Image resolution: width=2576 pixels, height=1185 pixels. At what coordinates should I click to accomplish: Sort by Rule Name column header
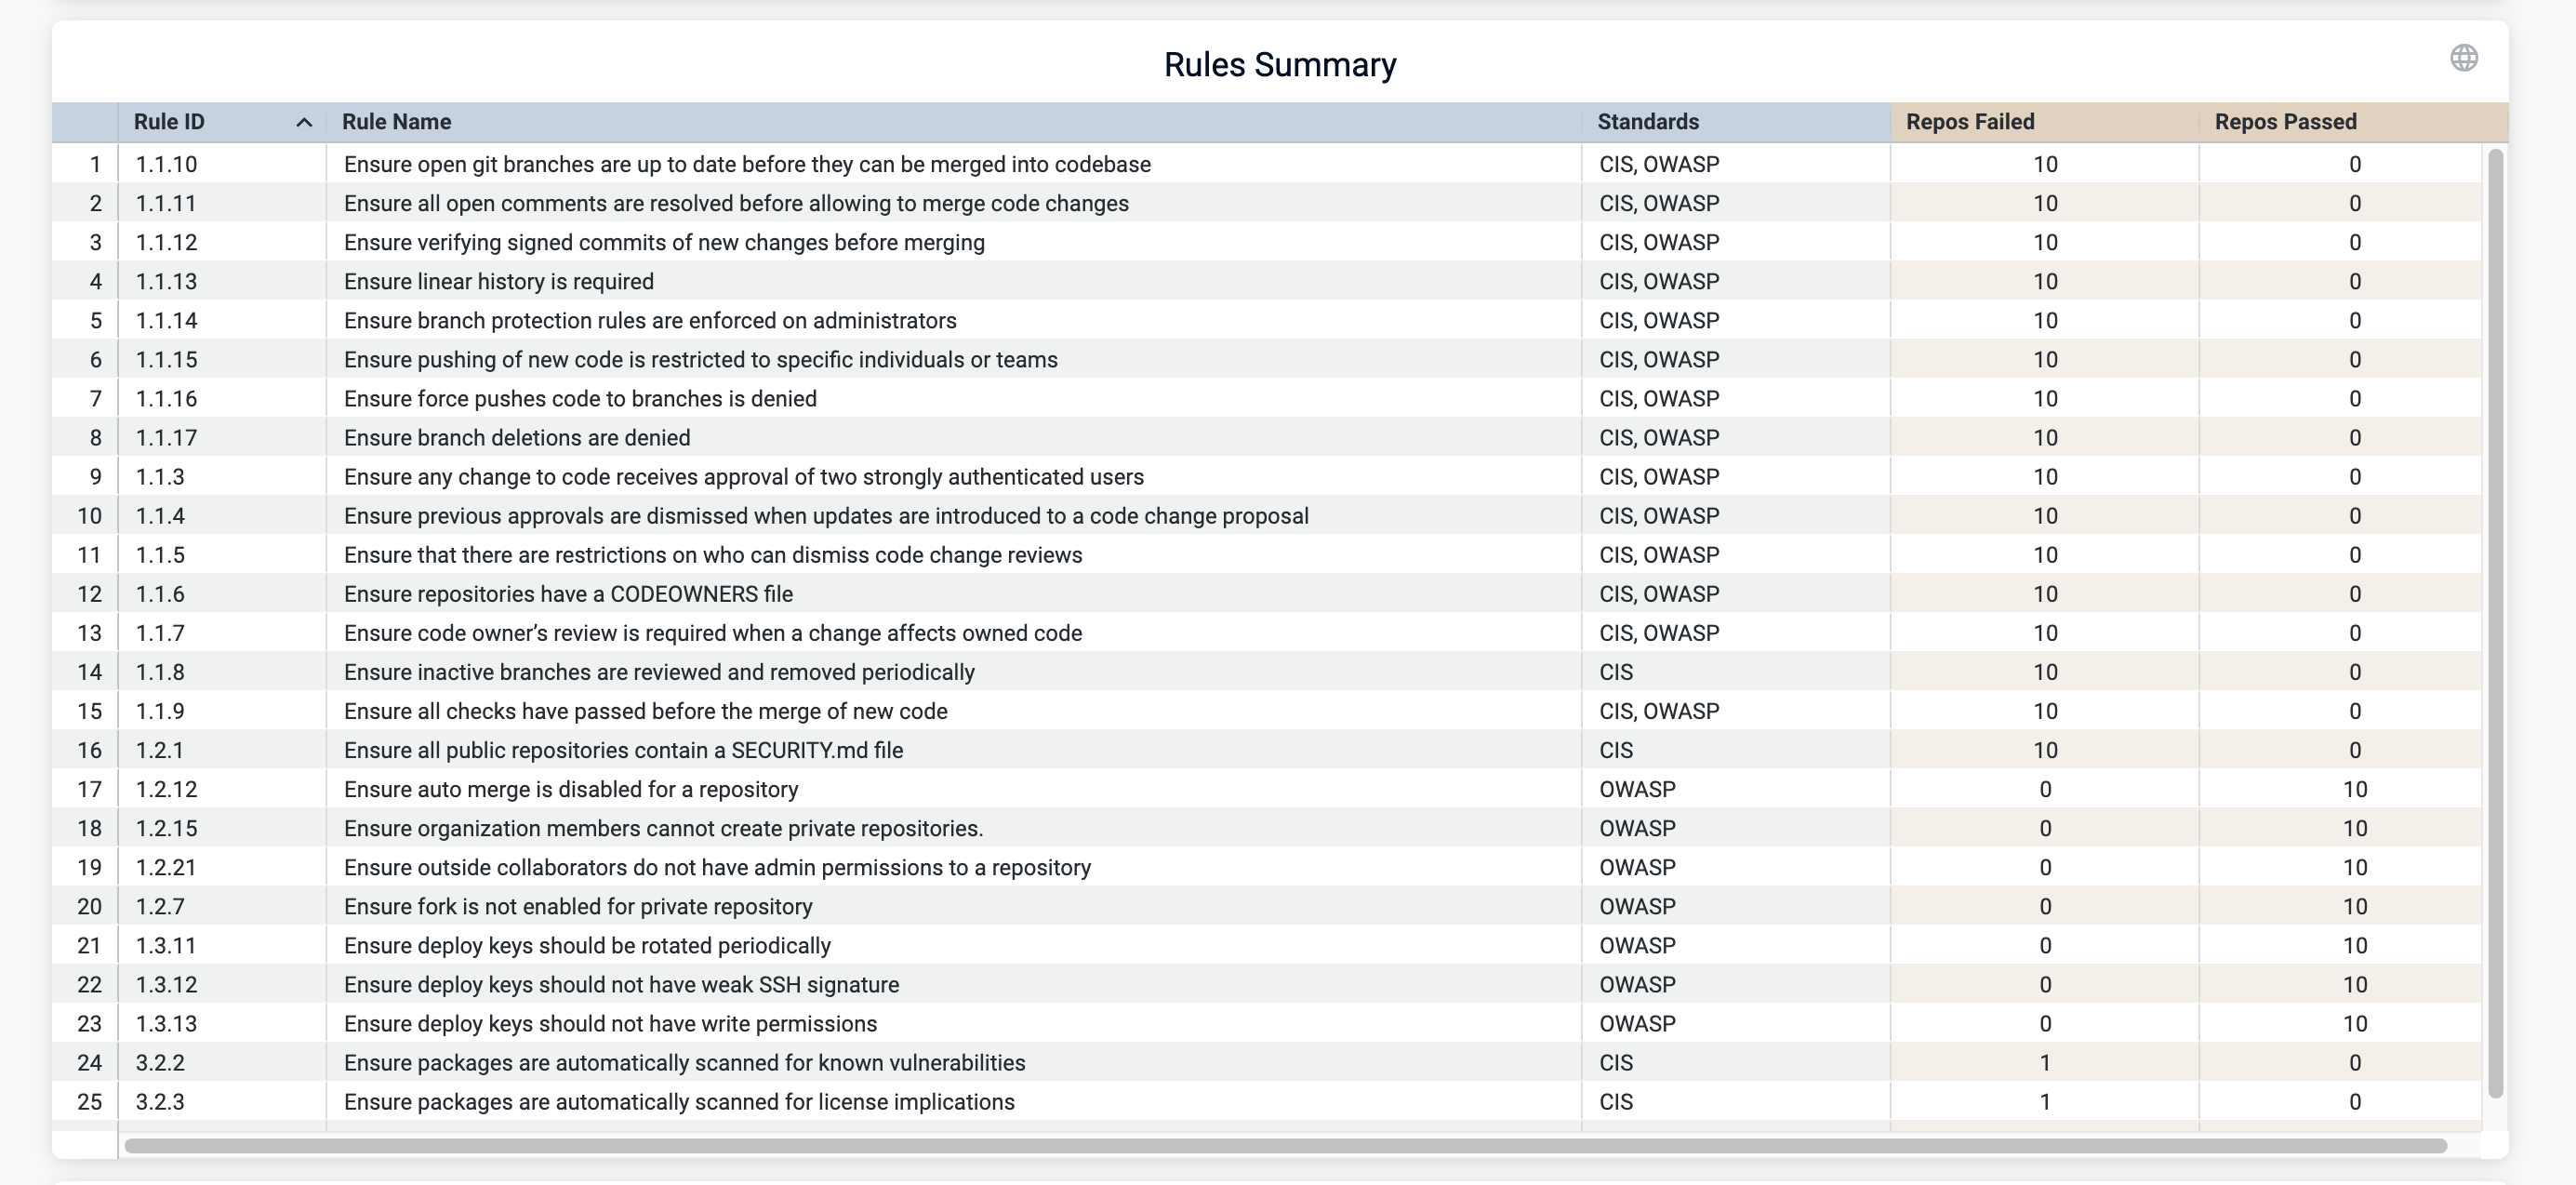(396, 122)
